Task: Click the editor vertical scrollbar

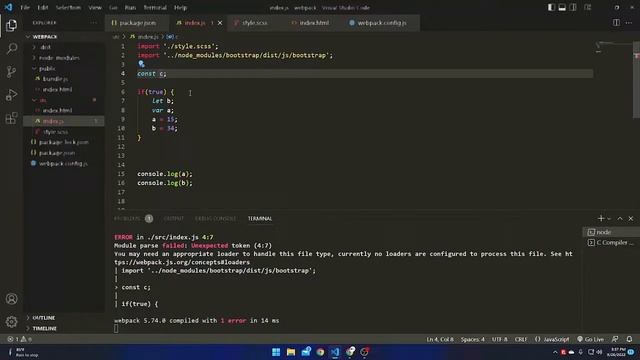Action: pyautogui.click(x=636, y=80)
